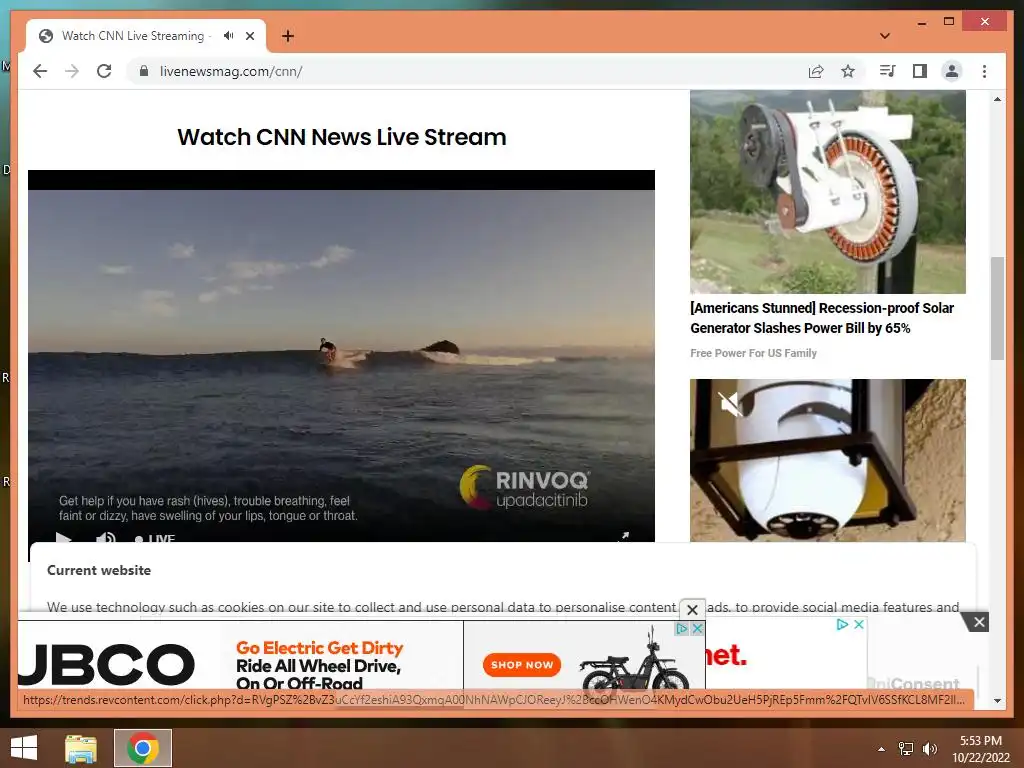Unmute the security camera ad video
This screenshot has width=1024, height=768.
click(x=730, y=404)
